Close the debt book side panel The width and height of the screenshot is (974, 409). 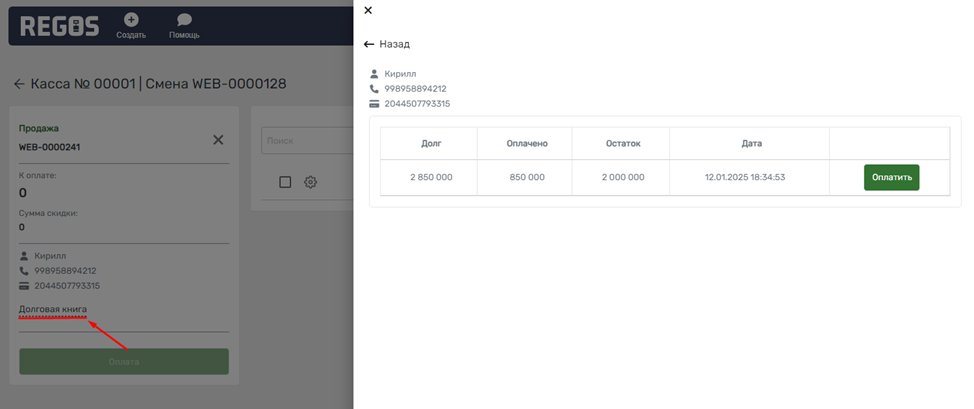(x=368, y=10)
